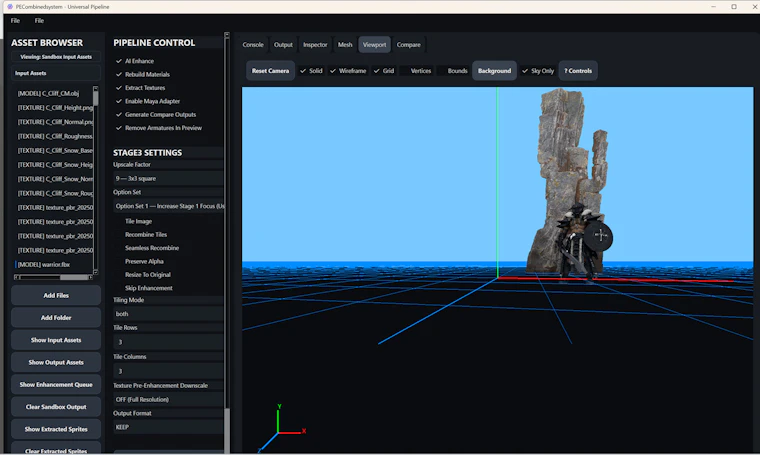Select the warrior.fbx model asset
This screenshot has width=760, height=455.
(x=53, y=265)
